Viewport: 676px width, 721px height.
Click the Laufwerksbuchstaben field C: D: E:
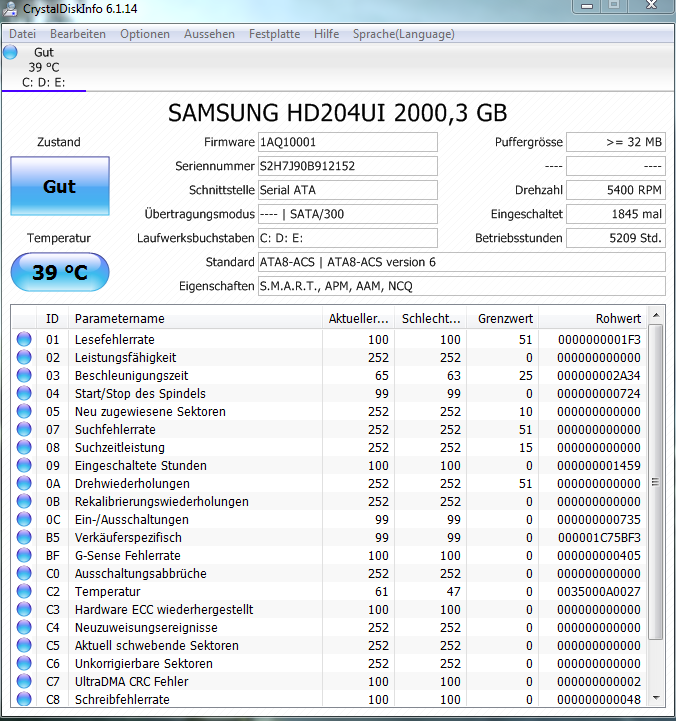[348, 238]
